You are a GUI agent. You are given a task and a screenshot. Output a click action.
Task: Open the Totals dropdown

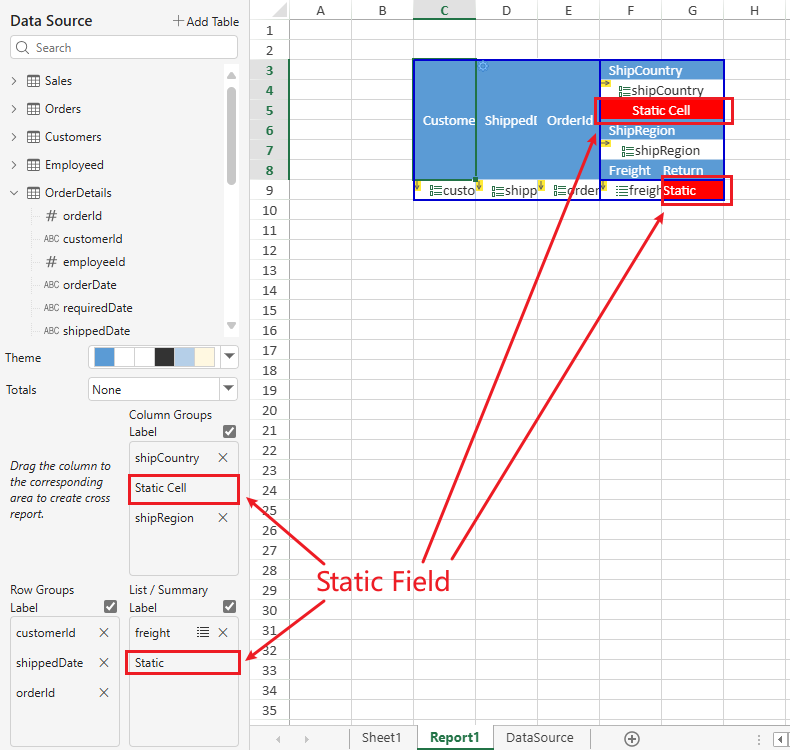tap(229, 389)
